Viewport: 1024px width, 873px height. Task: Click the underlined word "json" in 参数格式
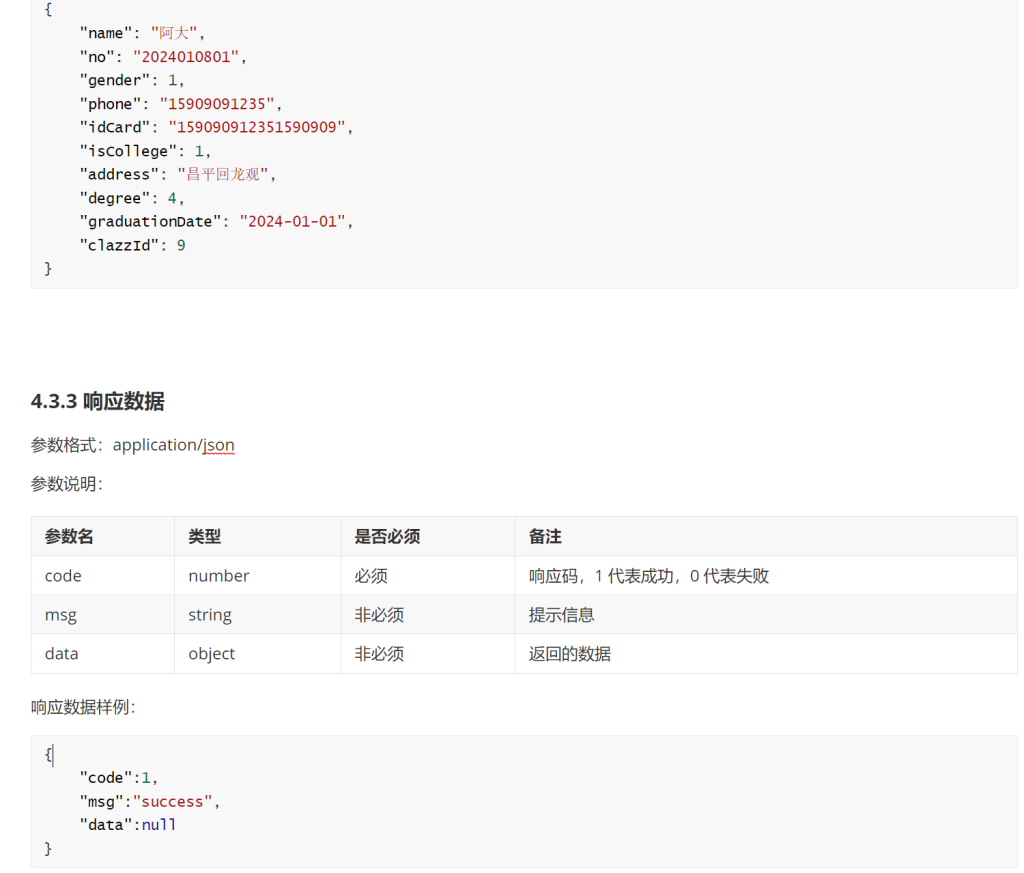click(x=218, y=445)
